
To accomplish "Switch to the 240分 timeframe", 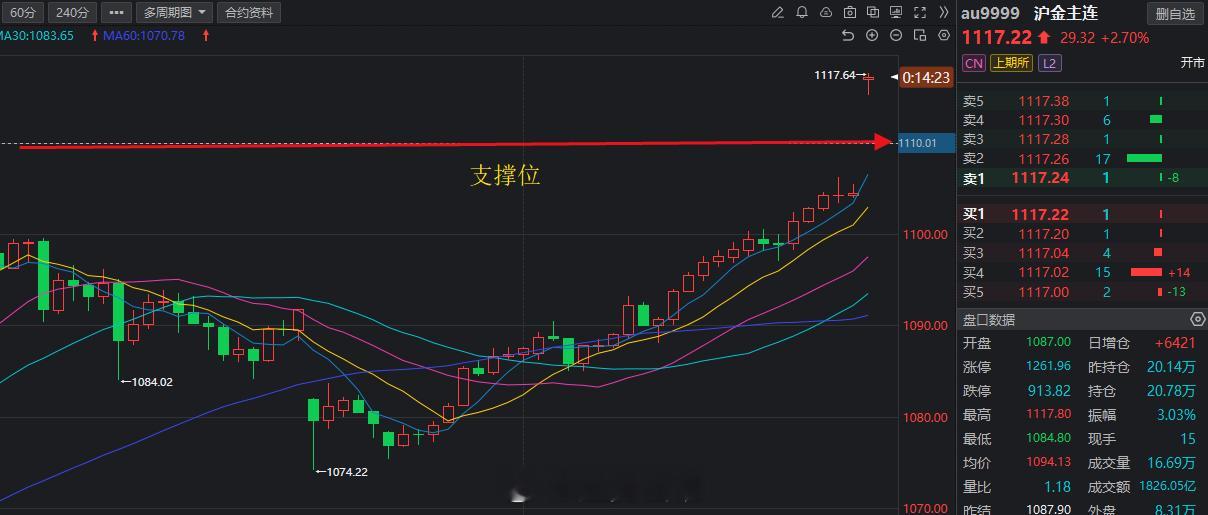I will (x=71, y=13).
